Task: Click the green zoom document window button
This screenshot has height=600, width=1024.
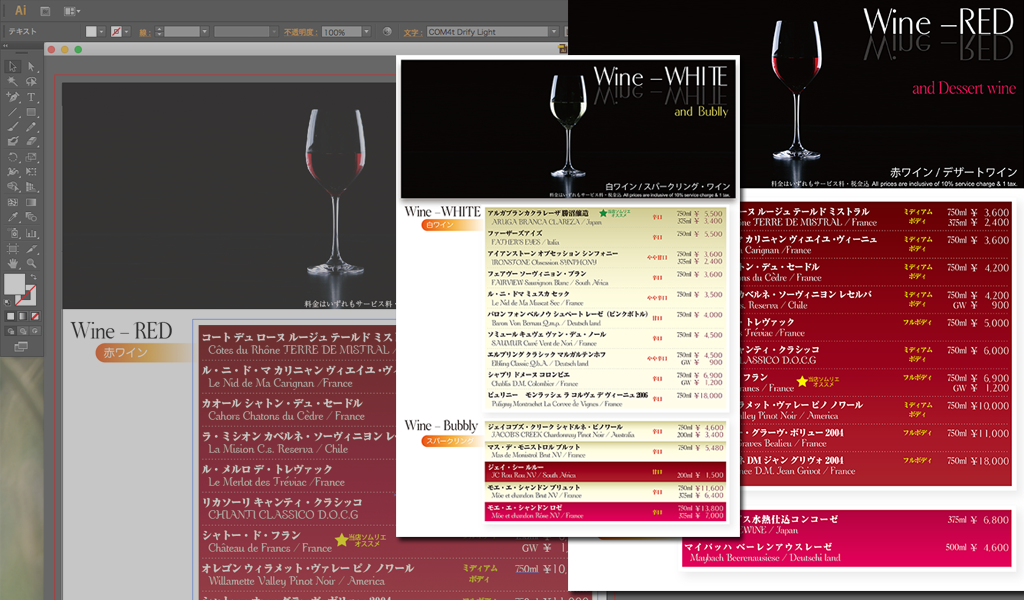Action: click(x=78, y=50)
